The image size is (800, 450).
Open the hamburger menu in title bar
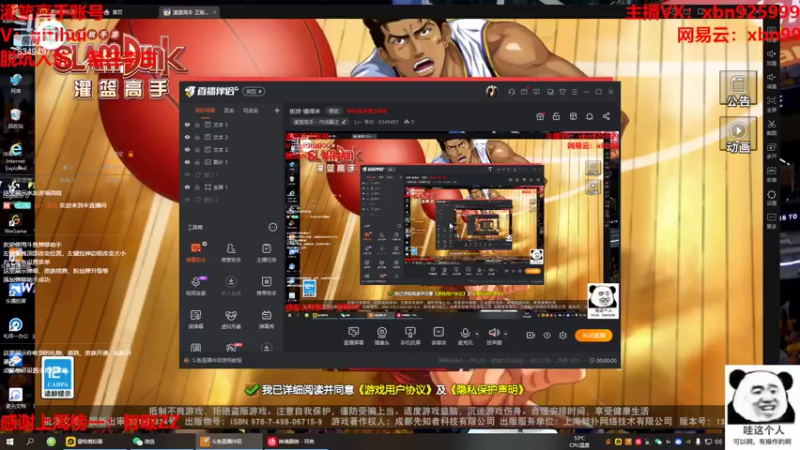tap(574, 92)
